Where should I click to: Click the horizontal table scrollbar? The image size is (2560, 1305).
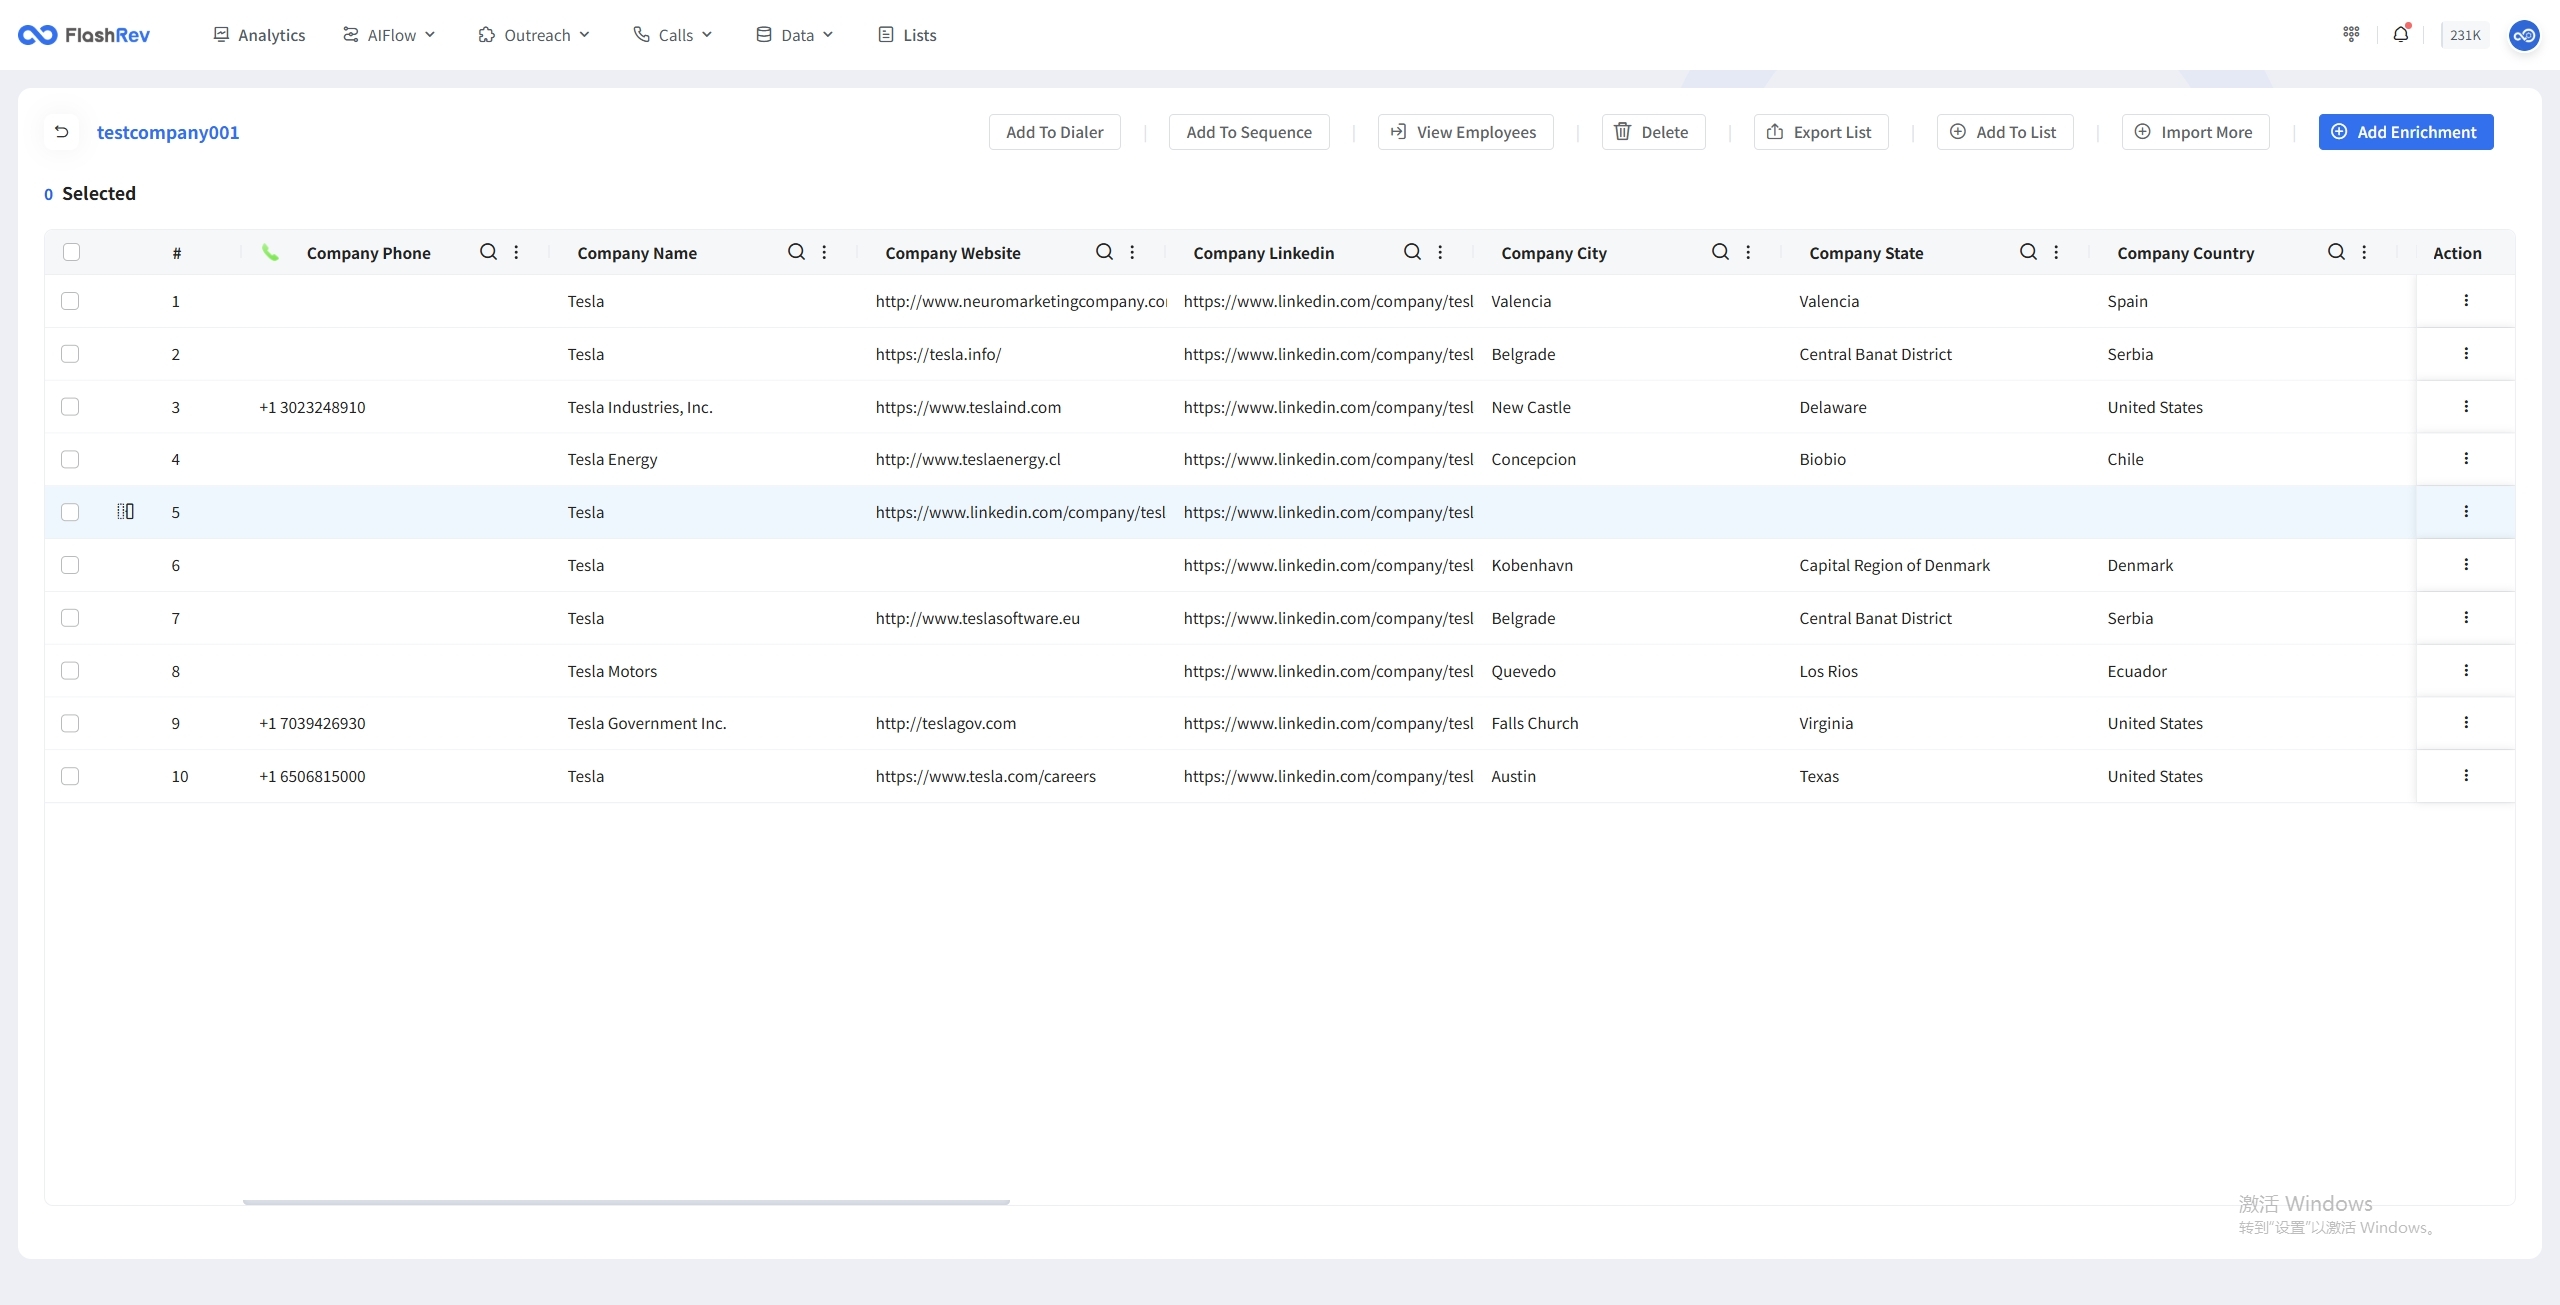tap(626, 1202)
